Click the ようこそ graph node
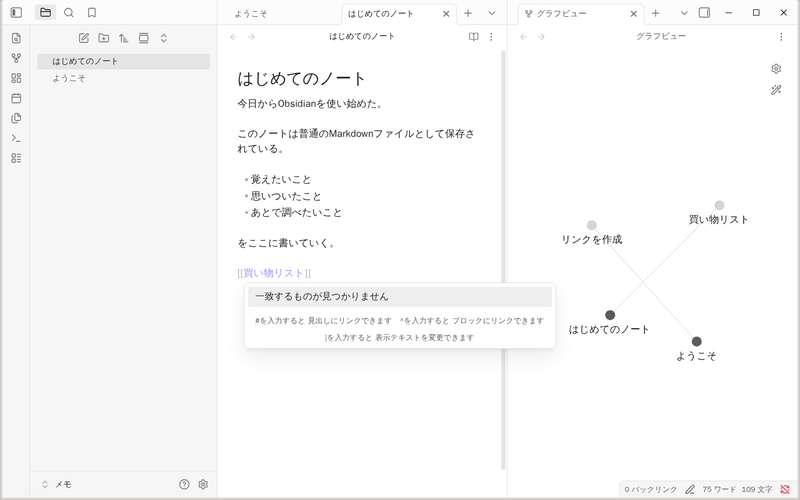This screenshot has height=500, width=800. tap(696, 341)
